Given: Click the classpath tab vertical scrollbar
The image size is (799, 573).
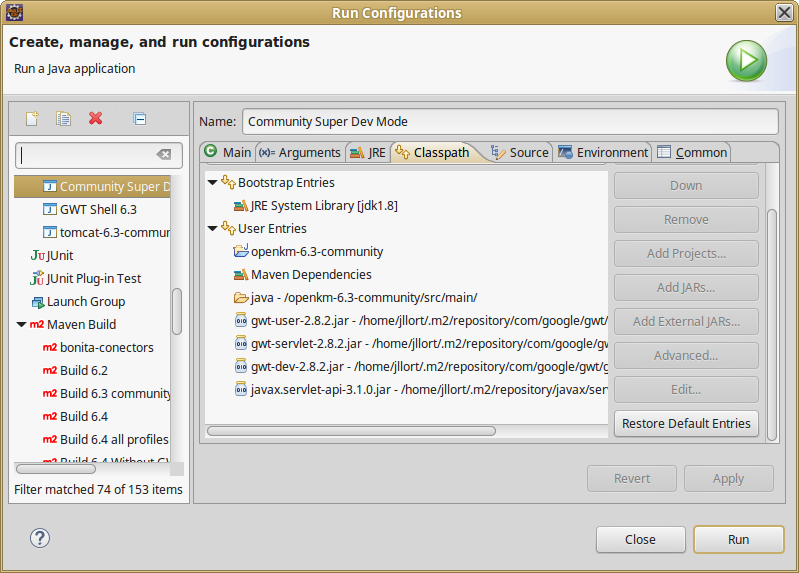Looking at the screenshot, I should 772,325.
